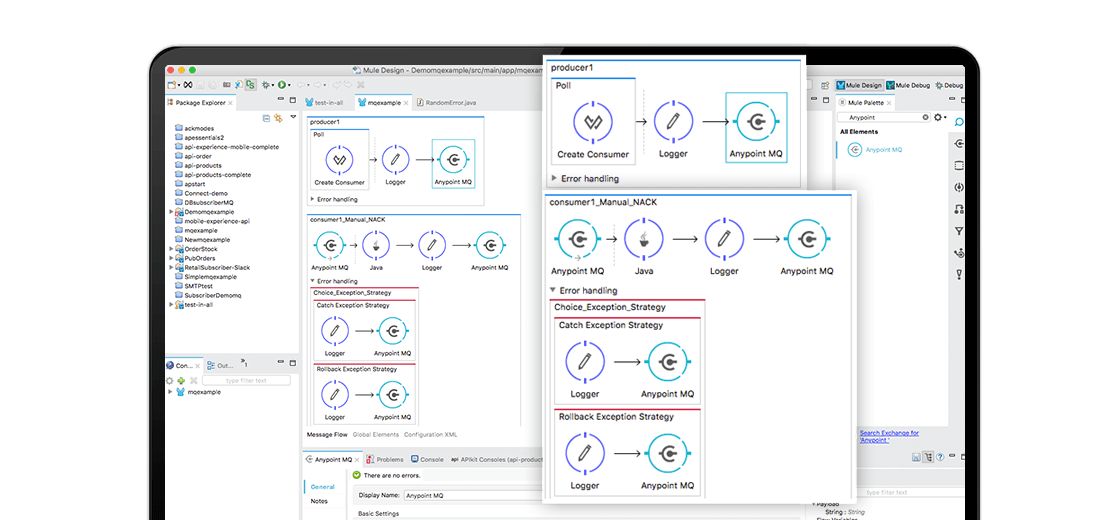This screenshot has width=1120, height=520.
Task: Focus the lower-left type filter text field
Action: click(x=246, y=381)
